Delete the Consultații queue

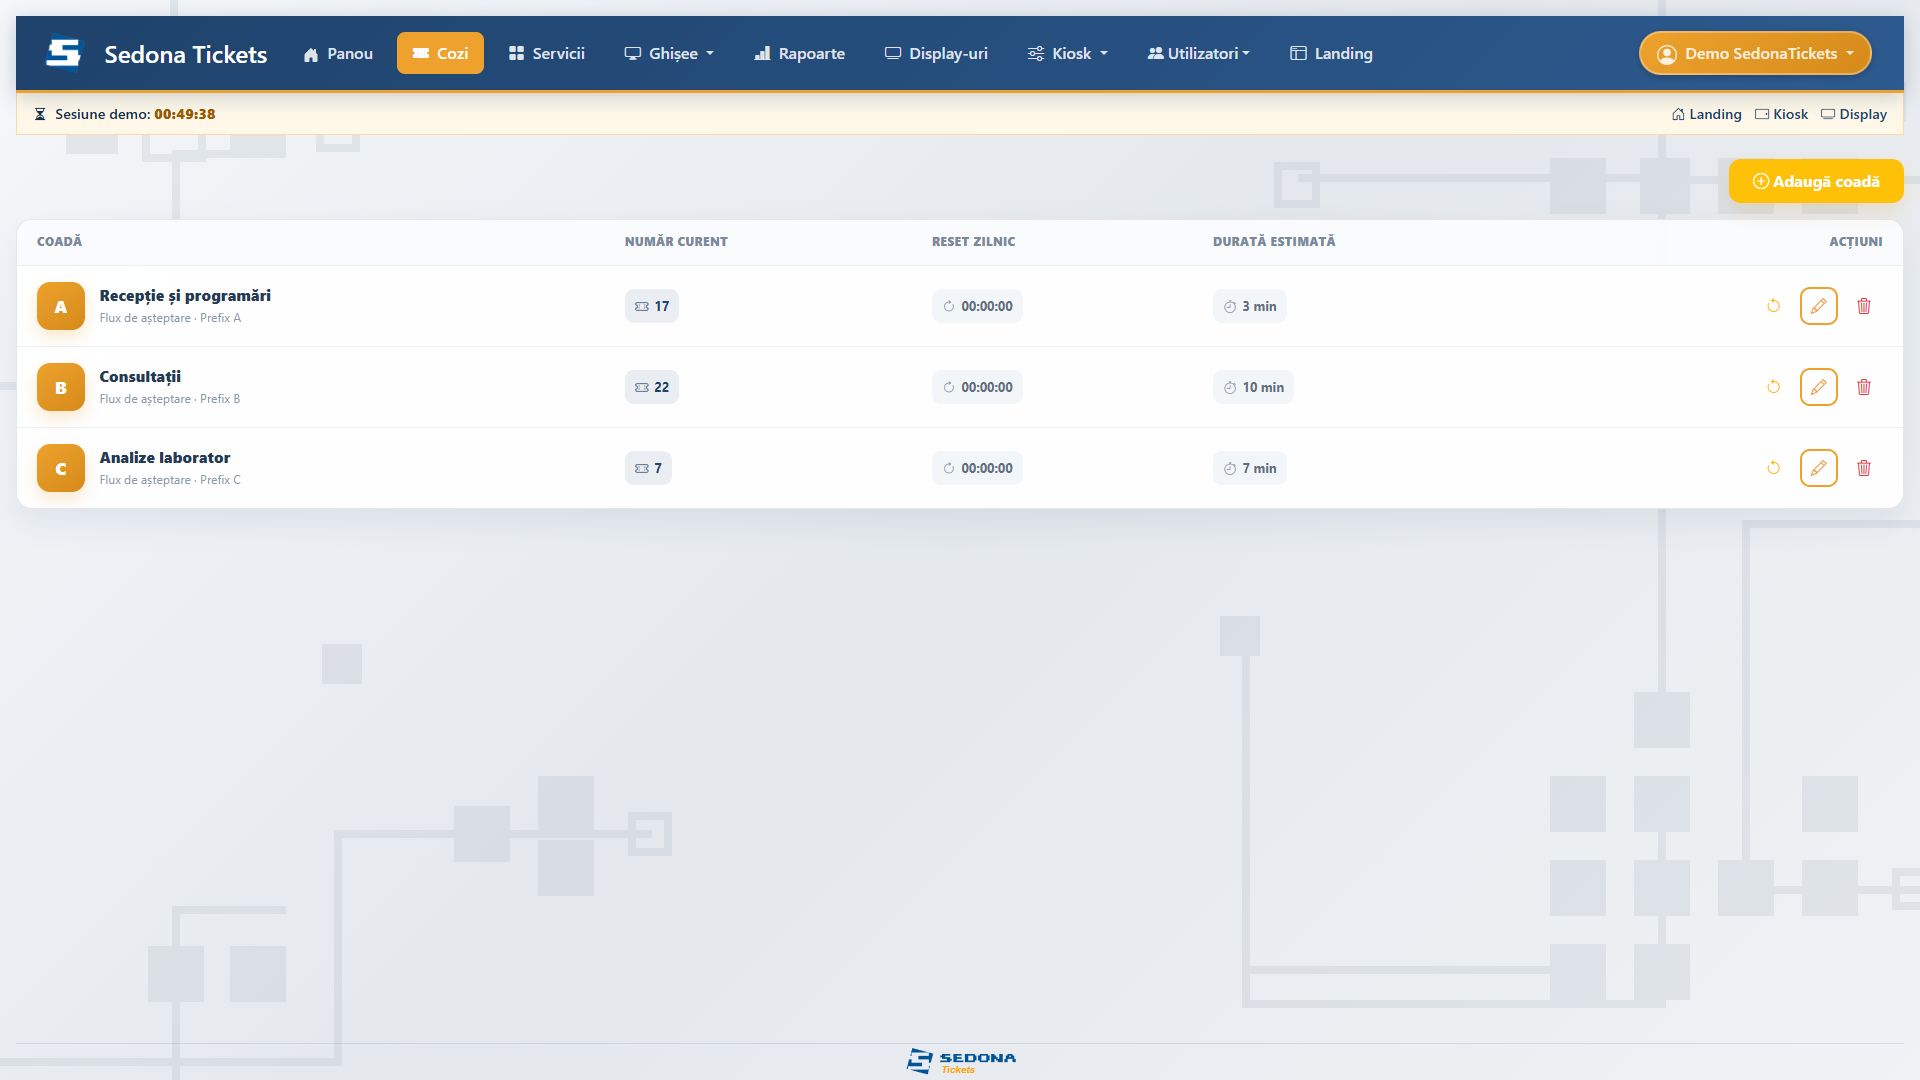(x=1863, y=387)
